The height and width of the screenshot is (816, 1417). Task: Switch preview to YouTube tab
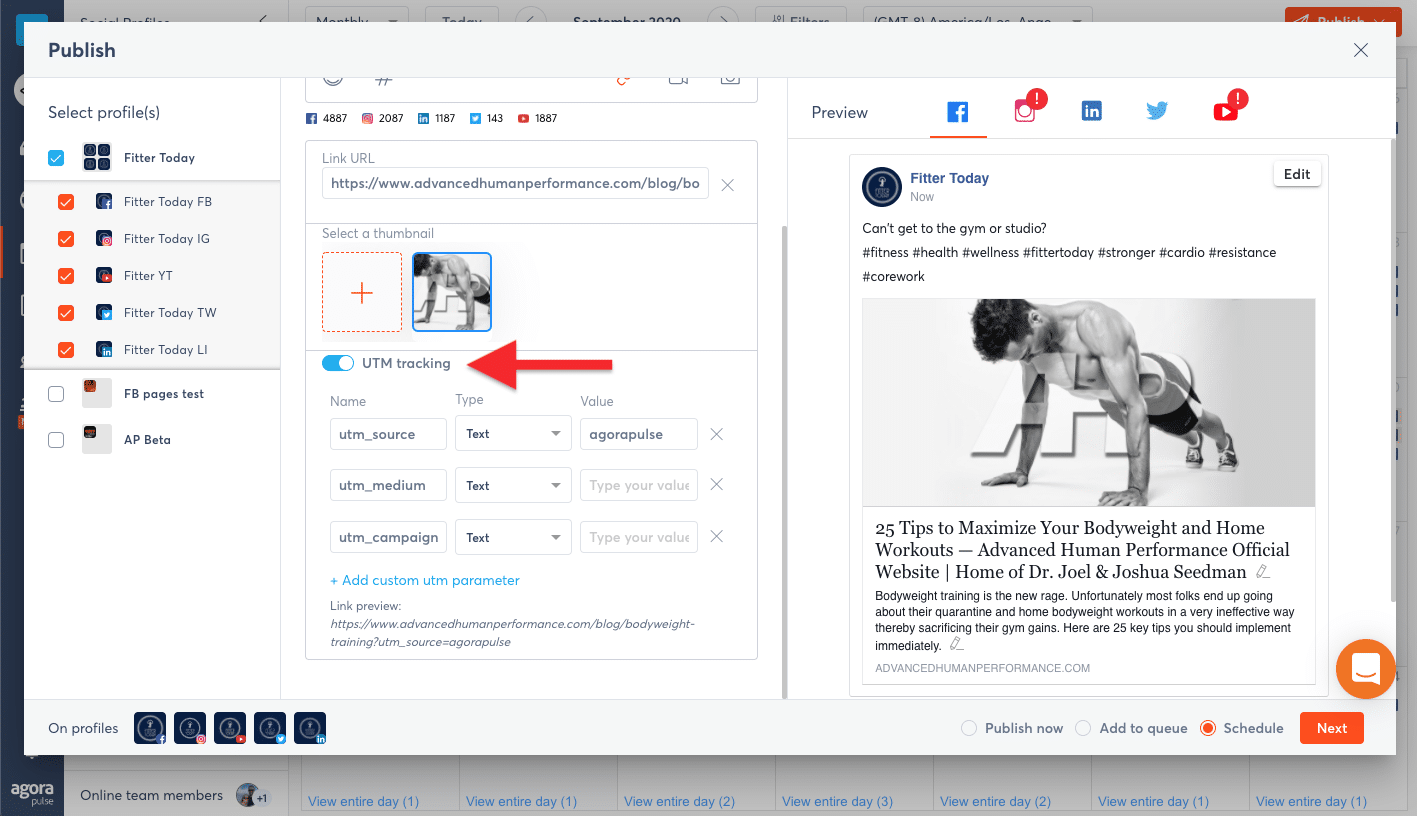[1226, 110]
